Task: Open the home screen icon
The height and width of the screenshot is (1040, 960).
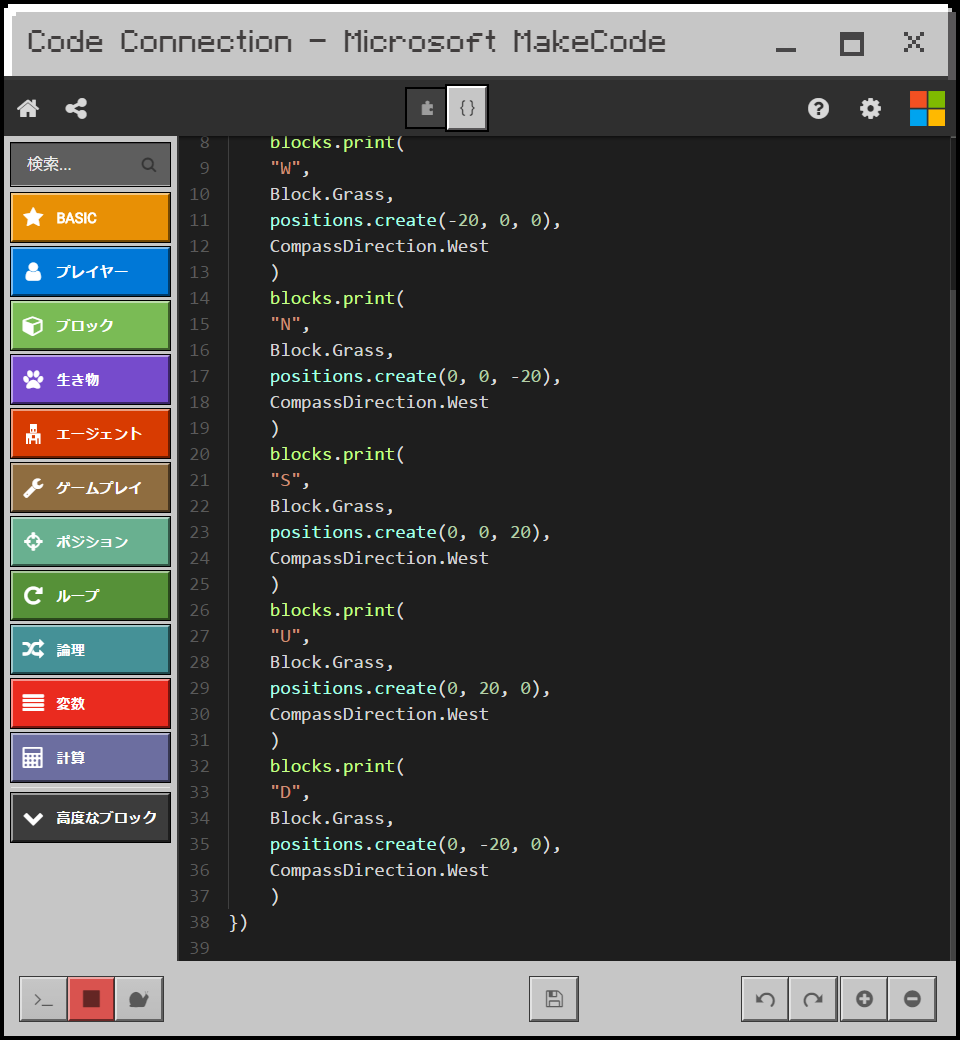Action: 27,108
